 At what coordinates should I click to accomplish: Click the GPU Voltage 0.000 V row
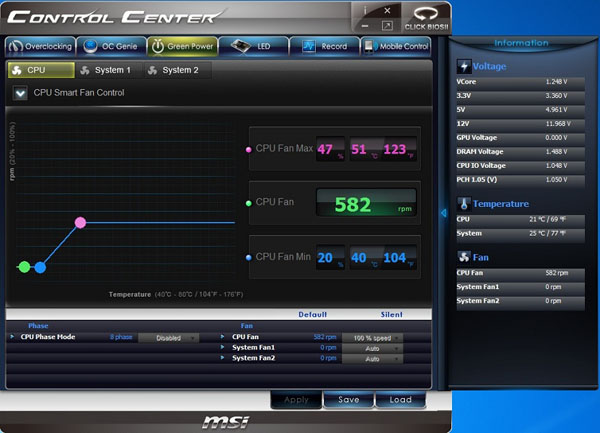click(520, 138)
